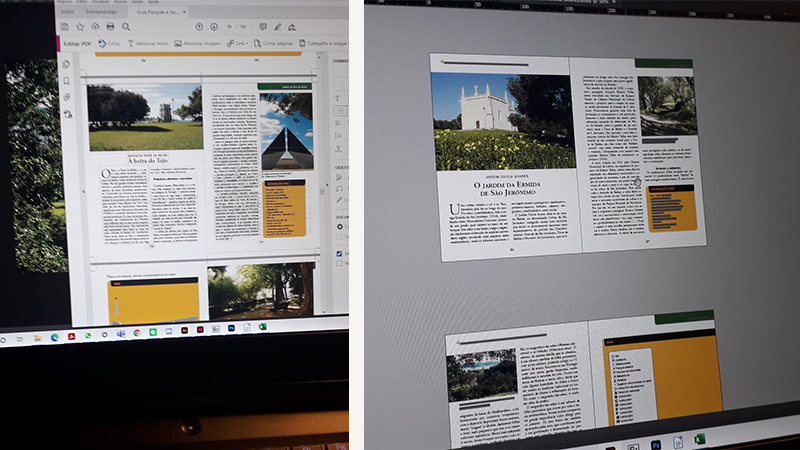This screenshot has width=800, height=450.
Task: Click the Save file icon in Acrobat toolbar
Action: pos(65,25)
